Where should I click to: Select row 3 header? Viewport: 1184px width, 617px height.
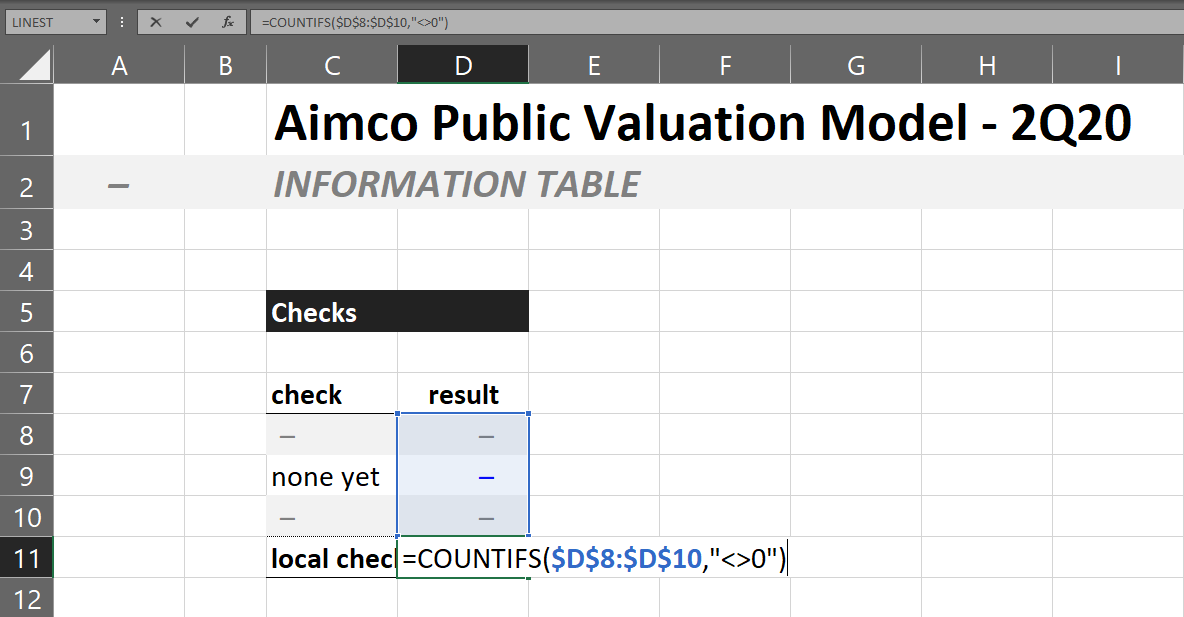[26, 230]
